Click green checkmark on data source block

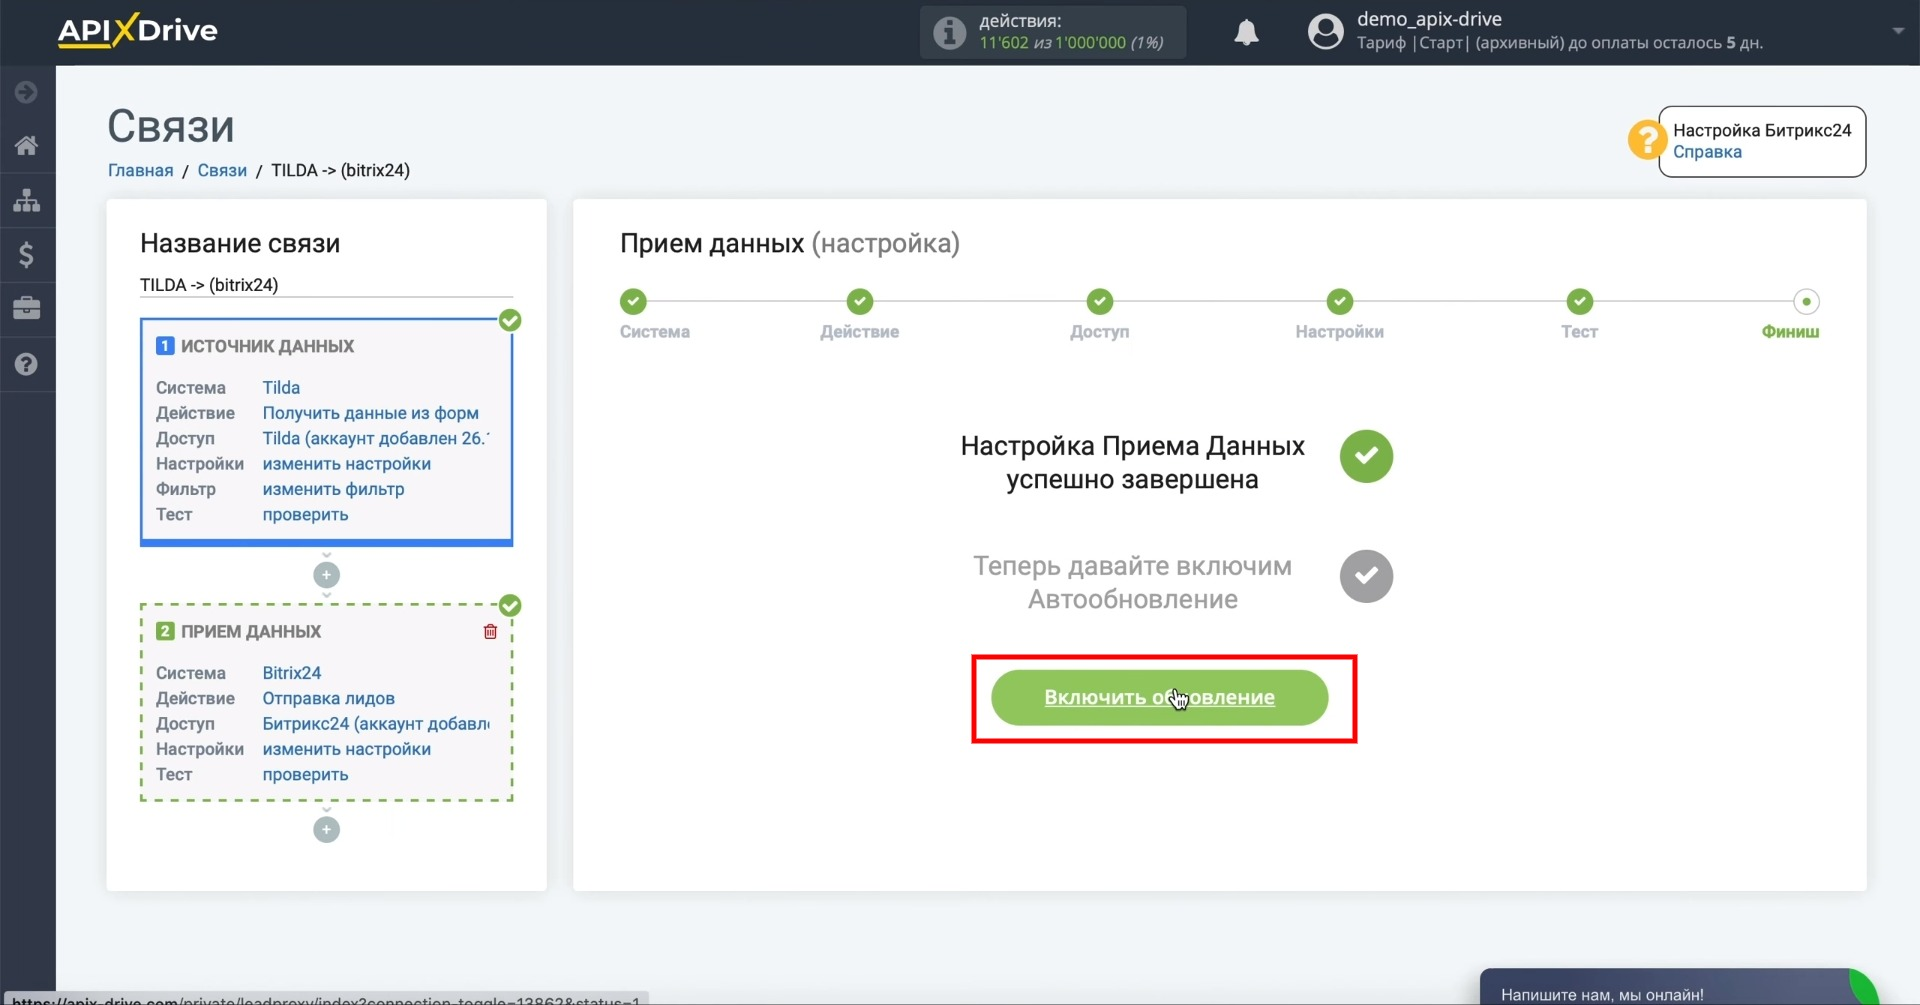(510, 320)
